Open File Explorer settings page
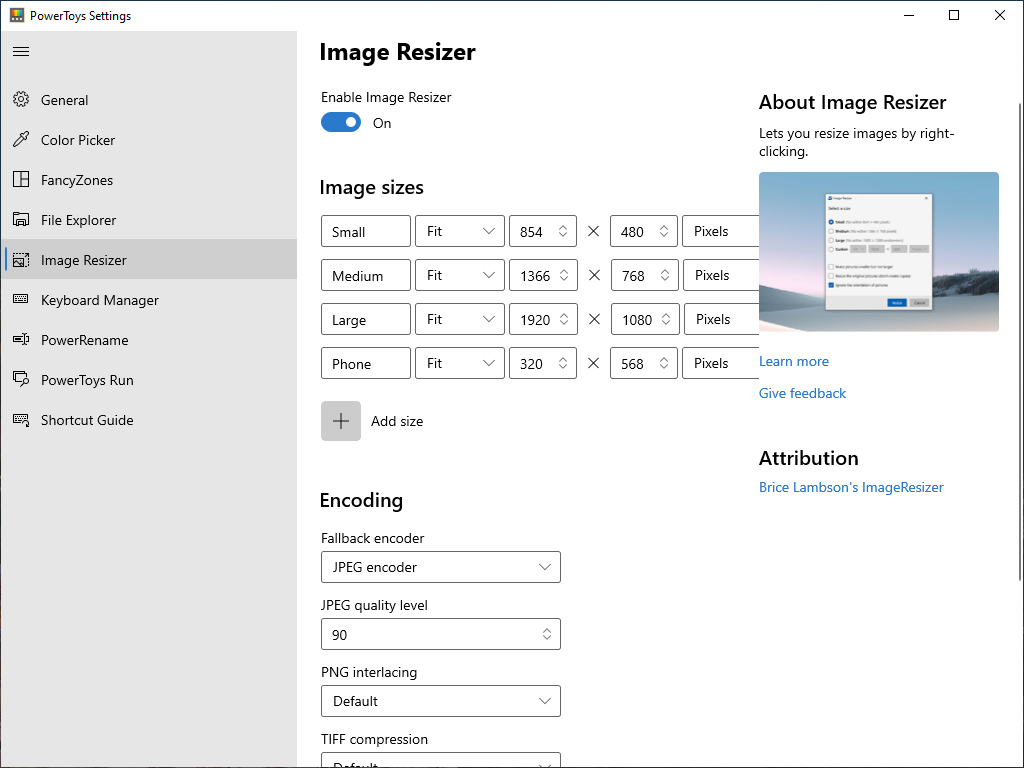 [149, 220]
